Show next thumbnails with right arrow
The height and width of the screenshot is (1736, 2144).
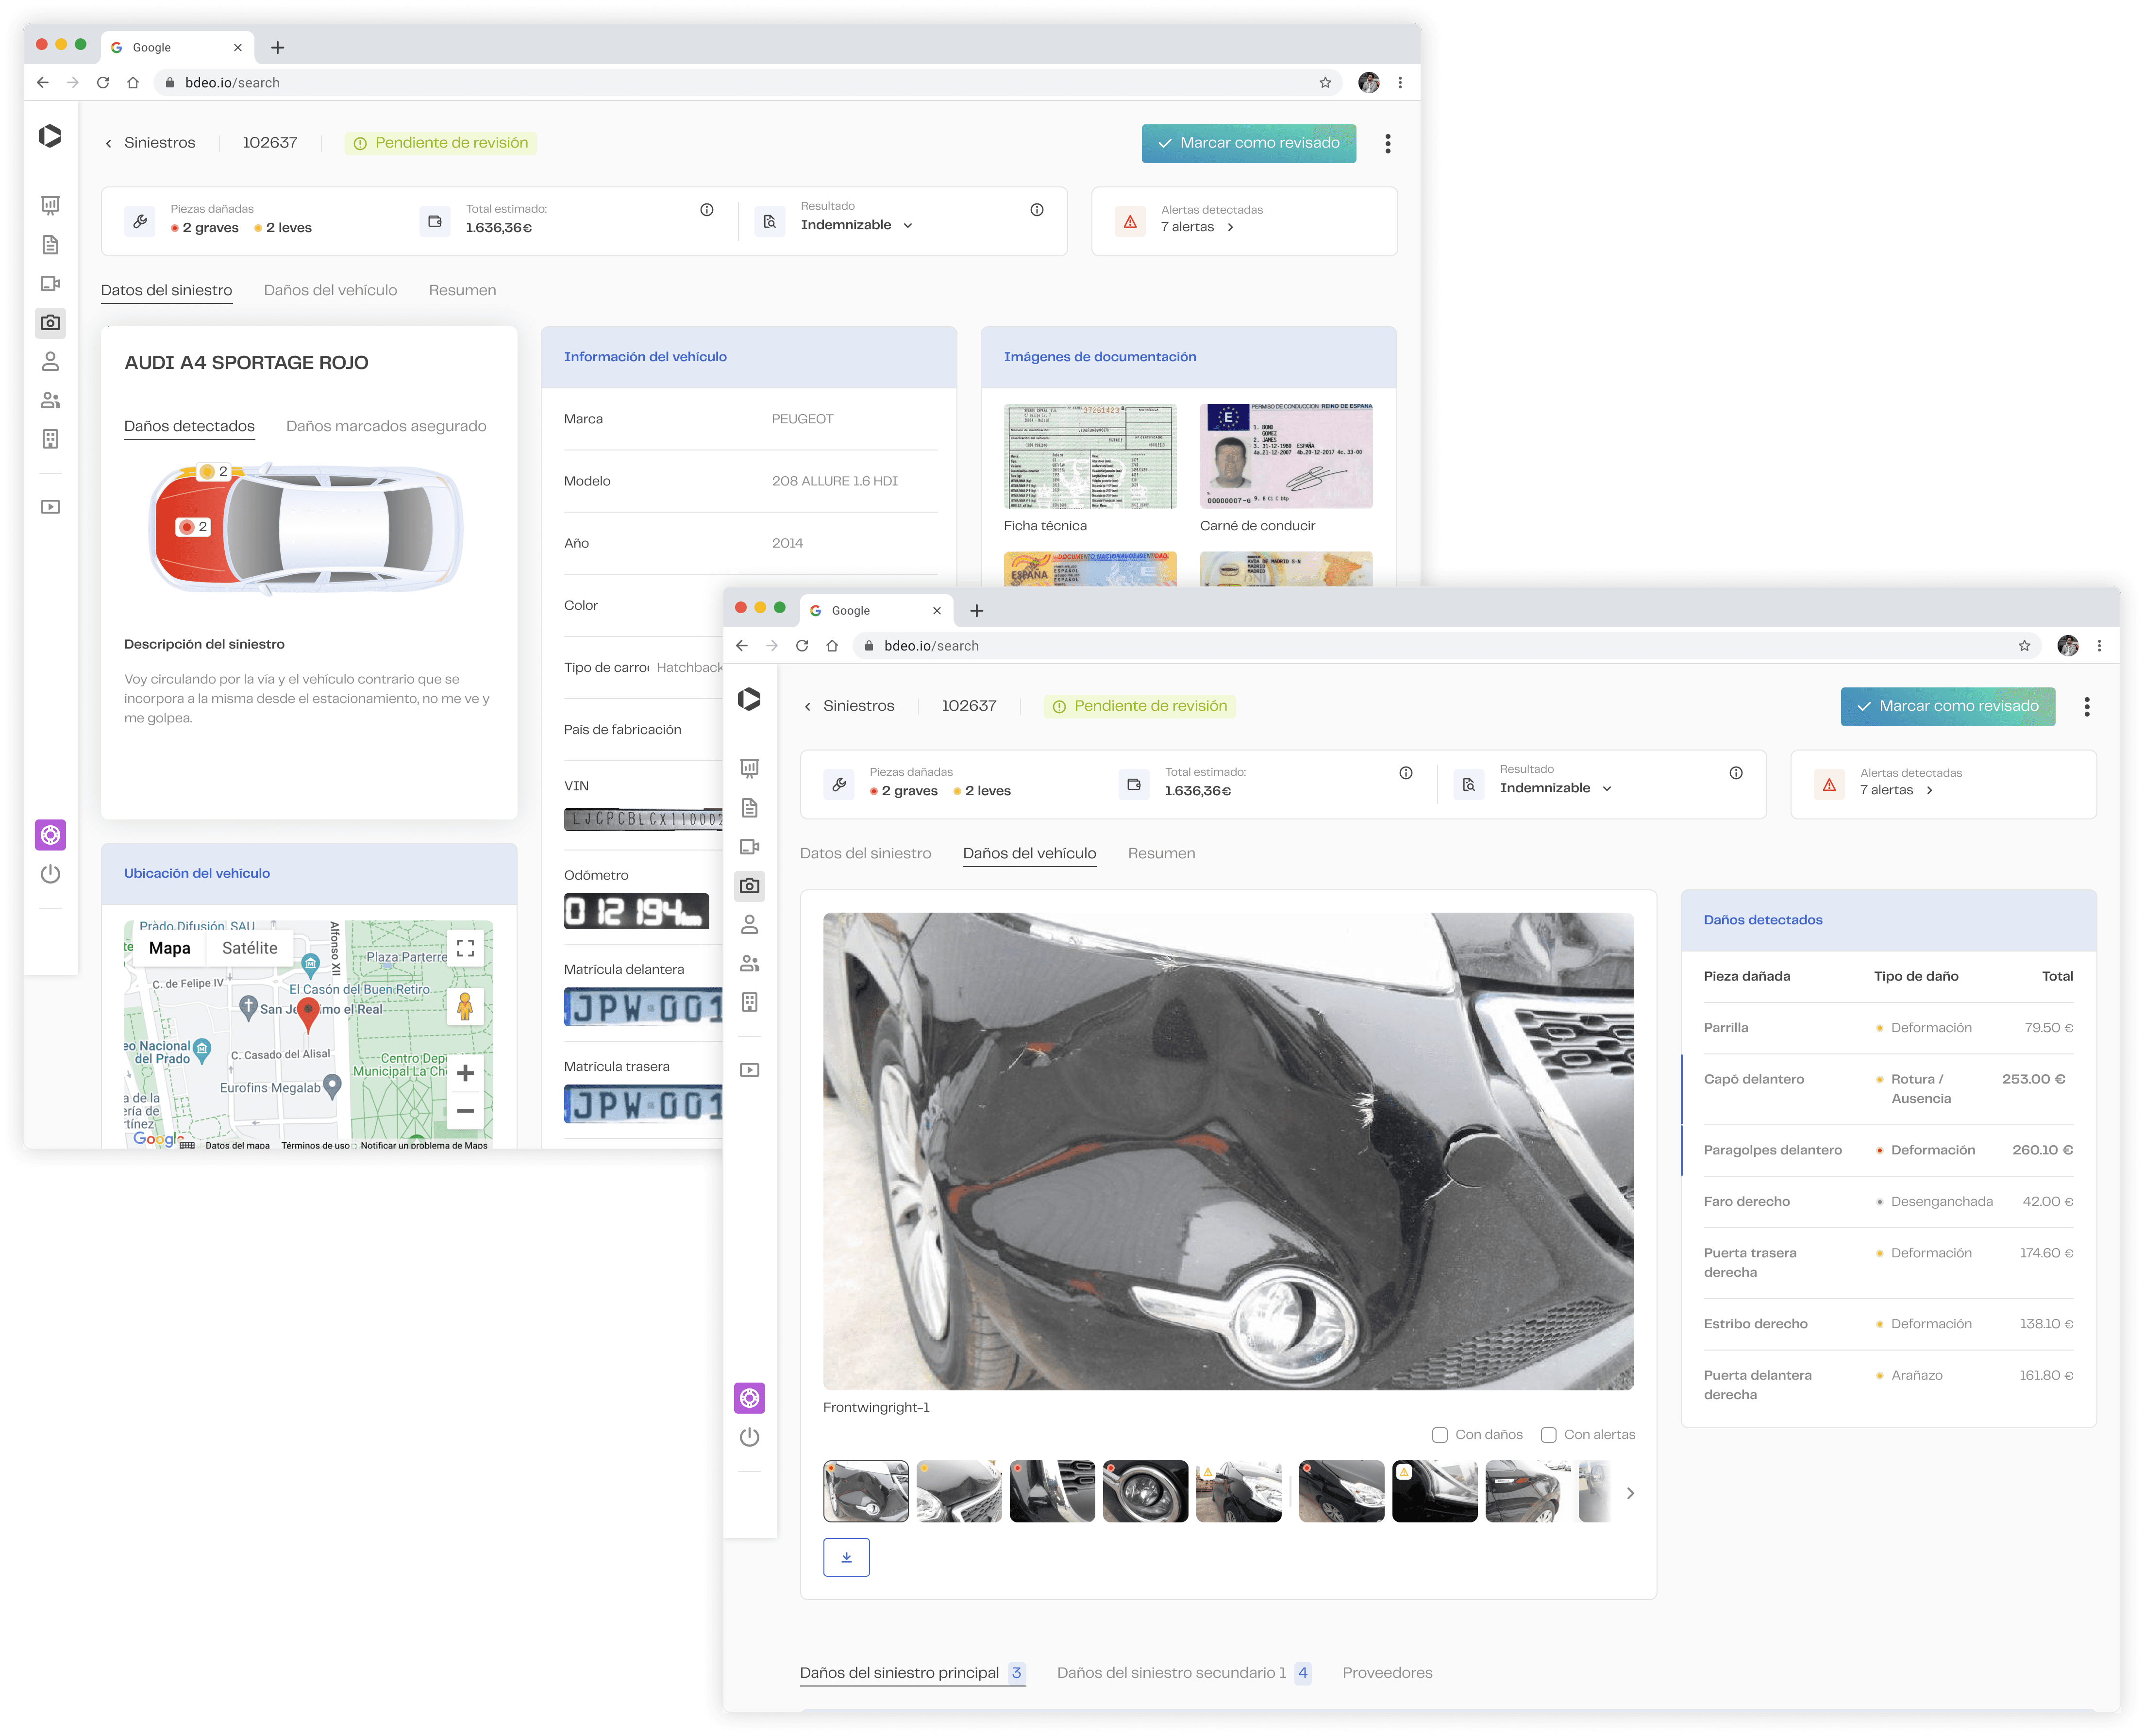click(1630, 1493)
